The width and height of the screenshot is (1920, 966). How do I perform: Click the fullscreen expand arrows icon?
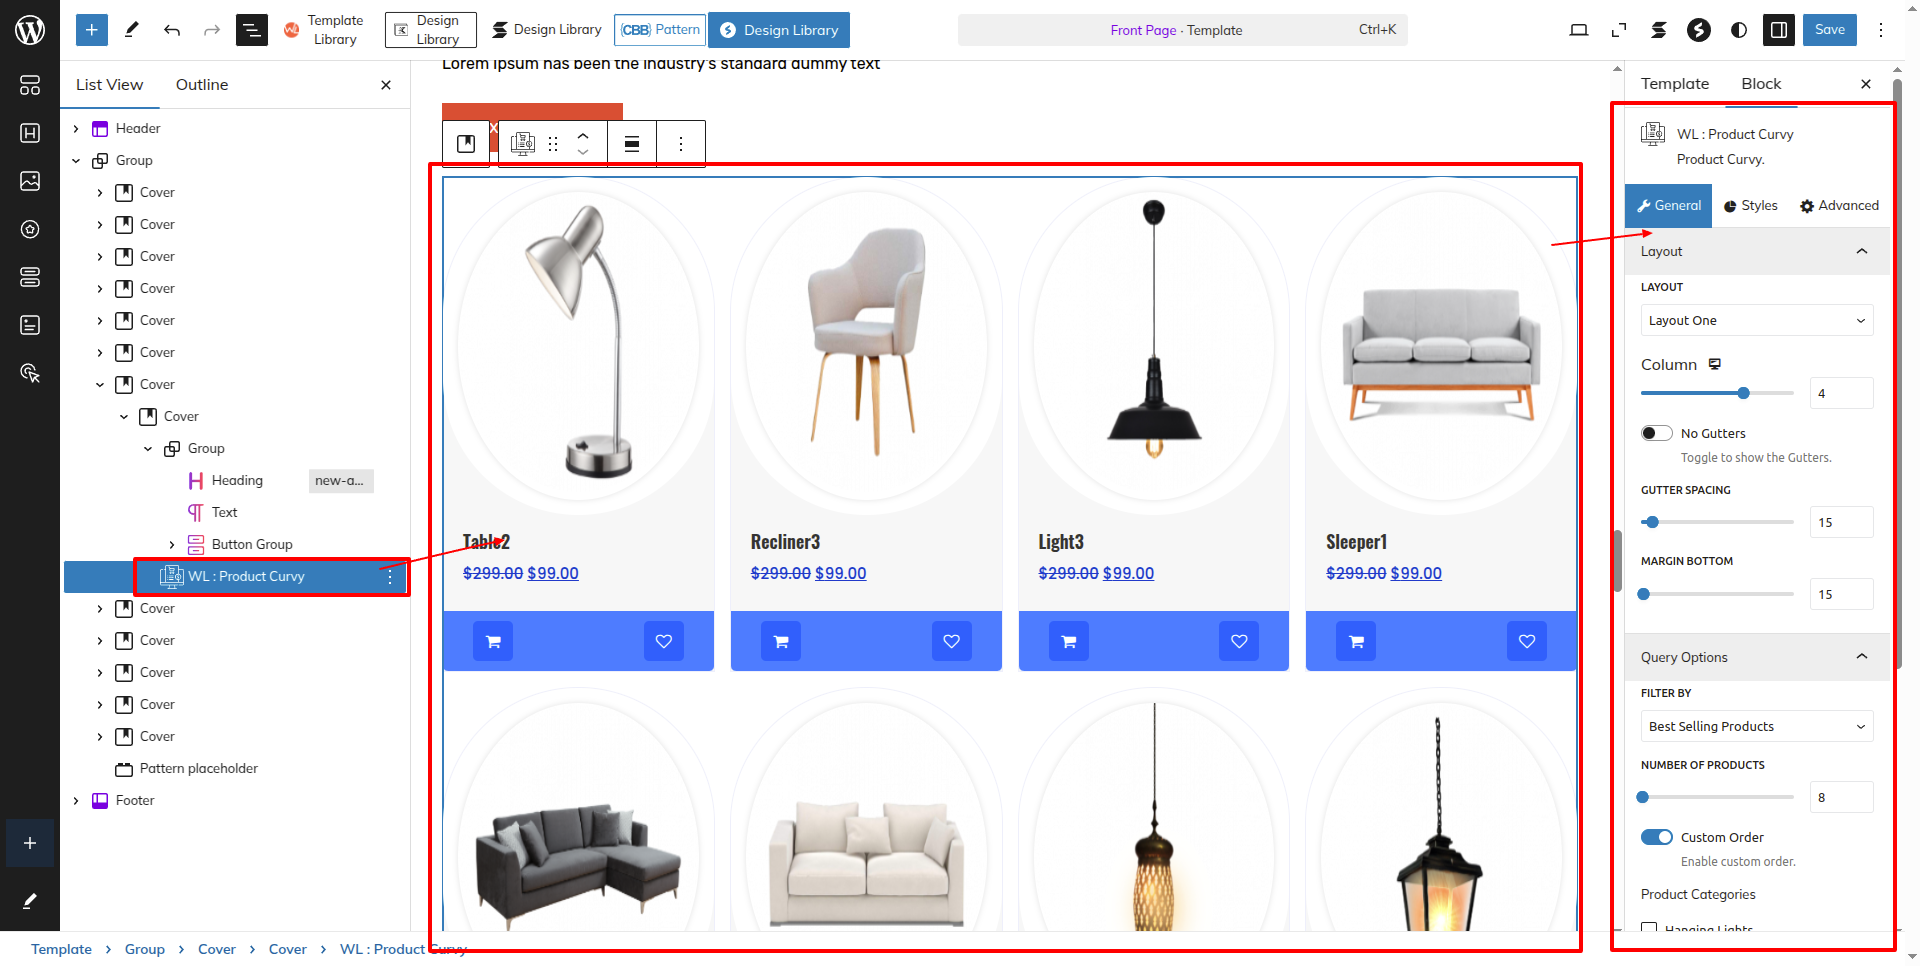[x=1619, y=30]
